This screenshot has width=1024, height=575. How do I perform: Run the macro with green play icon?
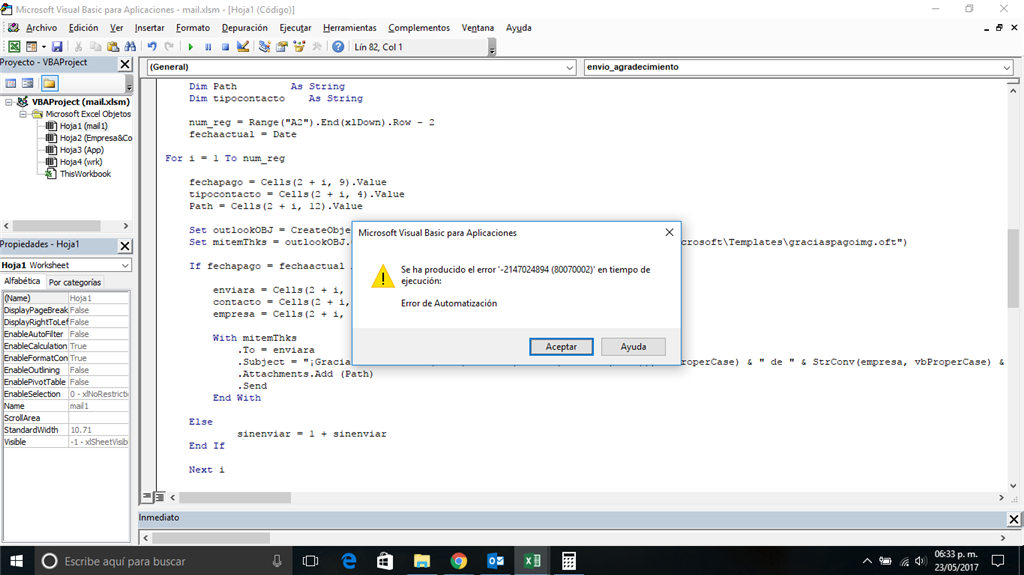point(191,46)
